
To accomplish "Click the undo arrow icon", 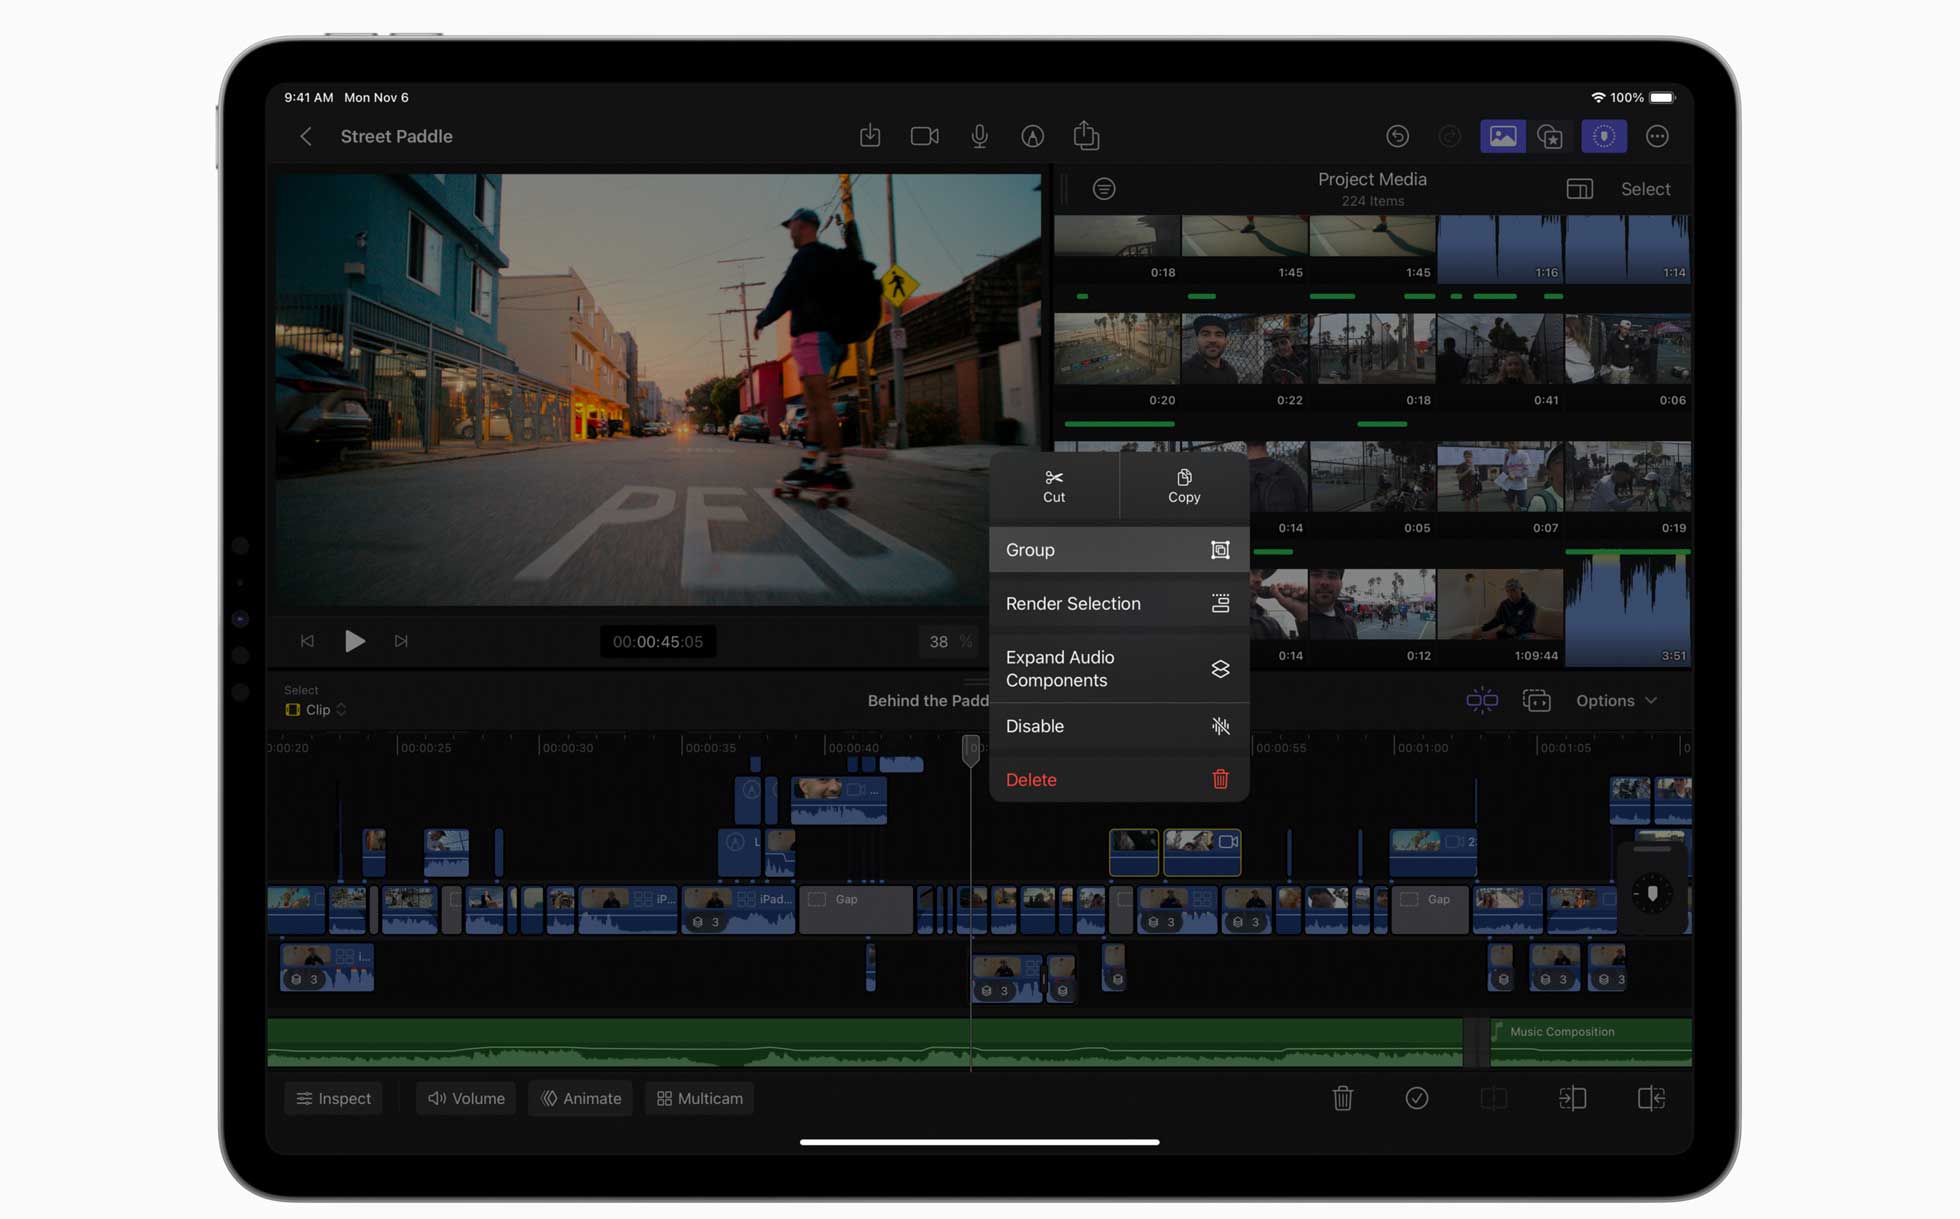I will [x=1397, y=136].
